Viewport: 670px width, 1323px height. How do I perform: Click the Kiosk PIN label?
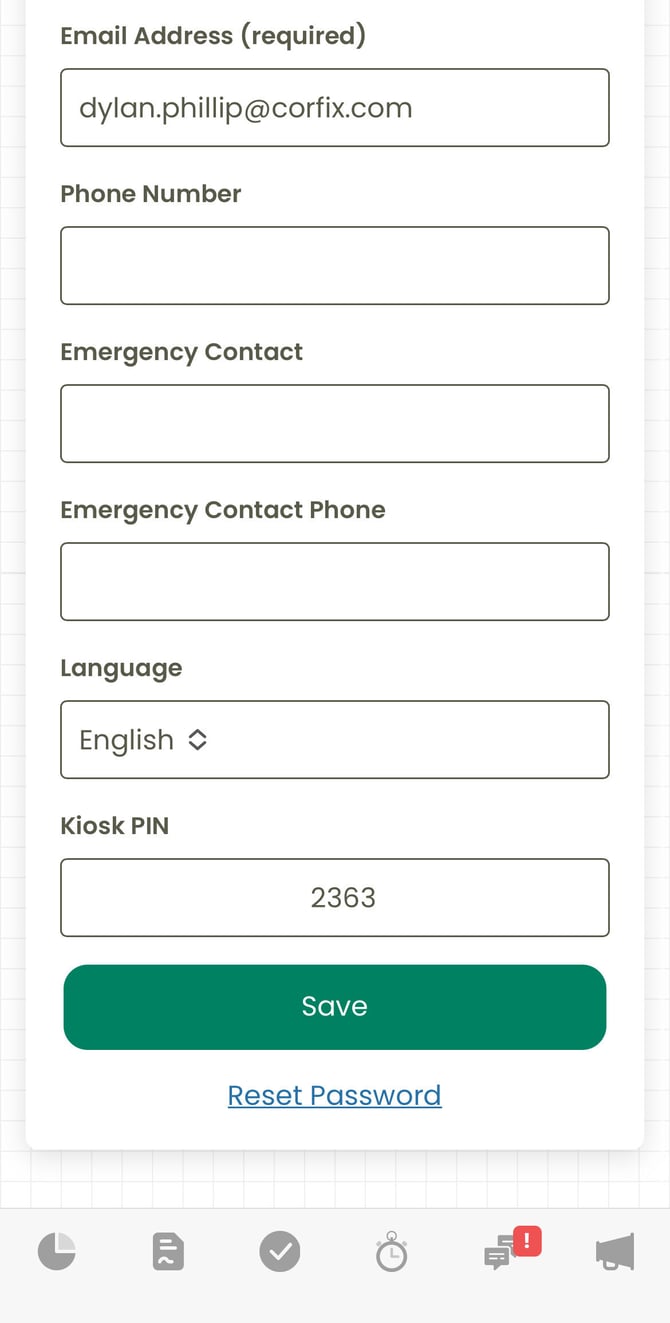tap(114, 826)
